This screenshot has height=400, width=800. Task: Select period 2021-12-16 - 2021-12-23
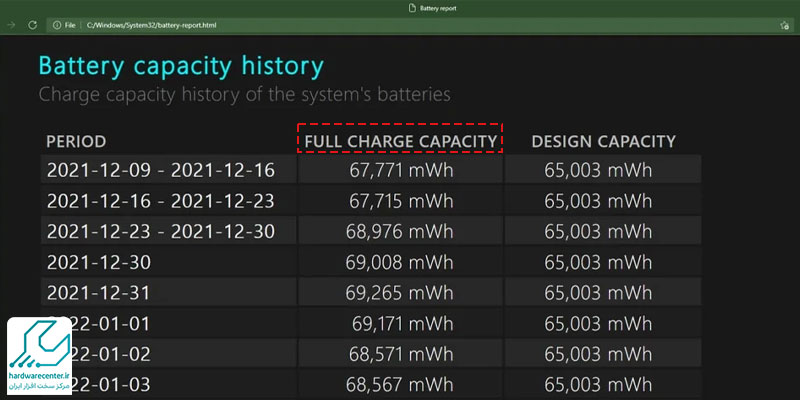pyautogui.click(x=161, y=201)
